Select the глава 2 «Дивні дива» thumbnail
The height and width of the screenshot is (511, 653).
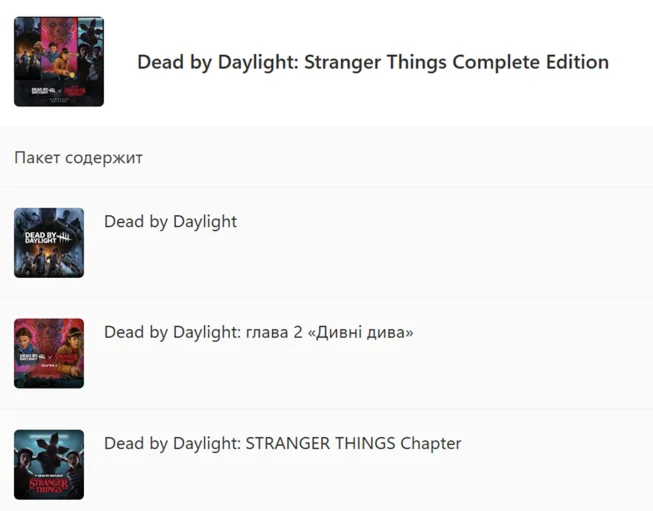(49, 353)
